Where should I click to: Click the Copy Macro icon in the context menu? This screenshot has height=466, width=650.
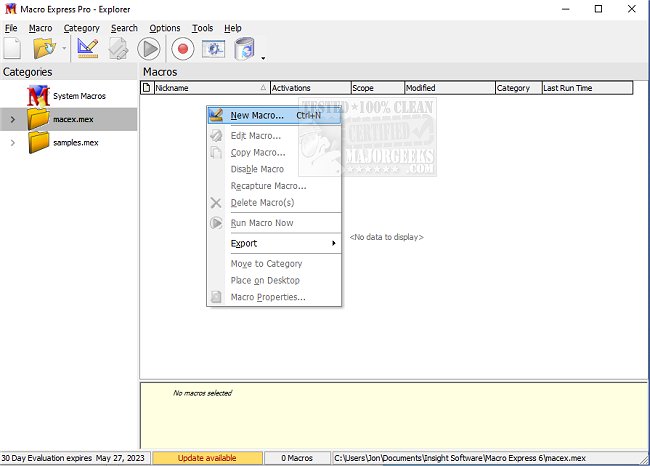tap(216, 153)
